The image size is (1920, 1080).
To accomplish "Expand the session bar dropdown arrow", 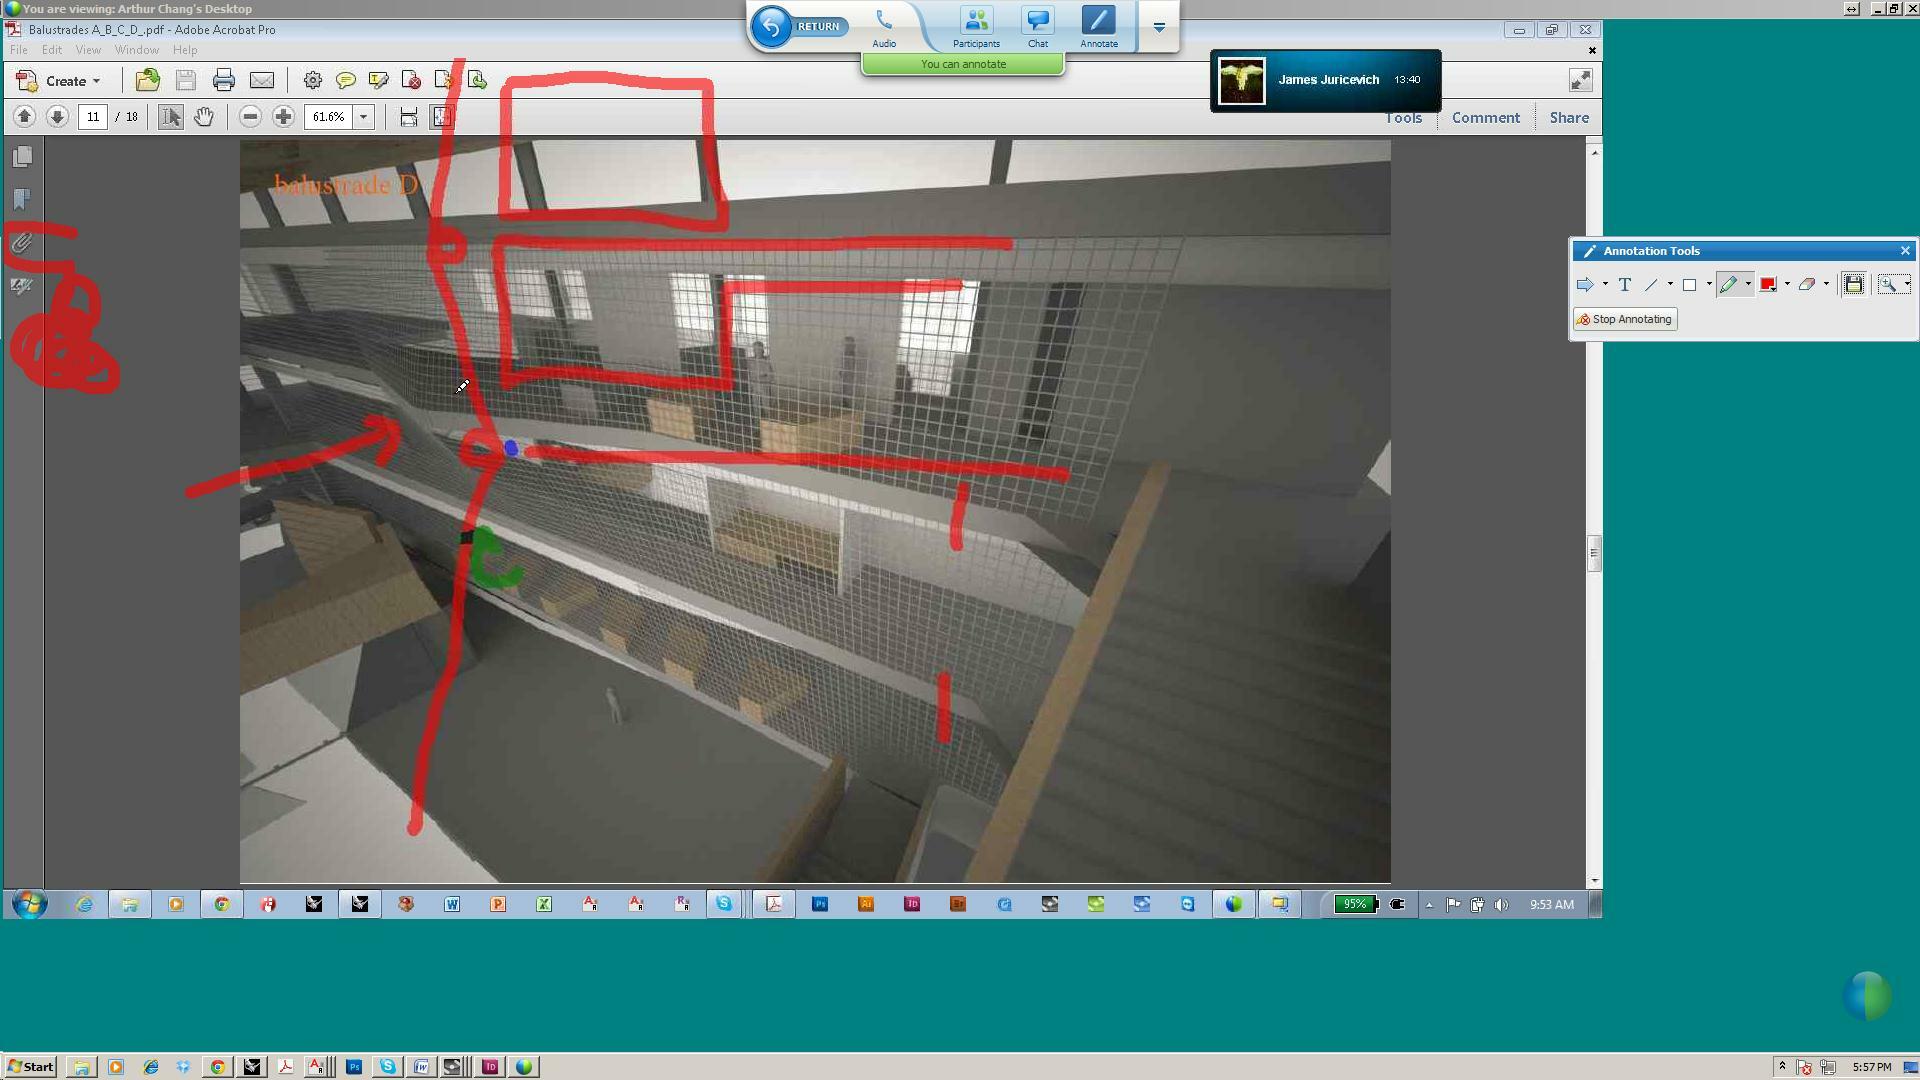I will click(x=1159, y=28).
